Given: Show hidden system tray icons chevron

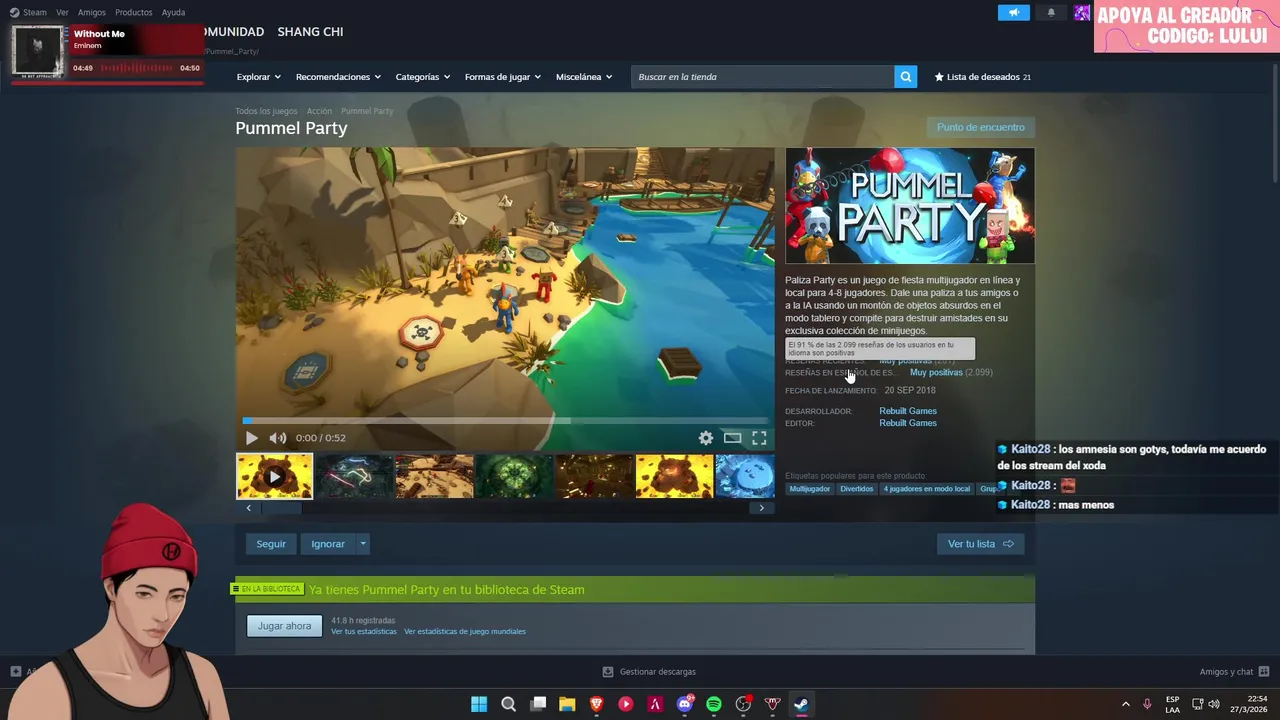Looking at the screenshot, I should [1125, 704].
